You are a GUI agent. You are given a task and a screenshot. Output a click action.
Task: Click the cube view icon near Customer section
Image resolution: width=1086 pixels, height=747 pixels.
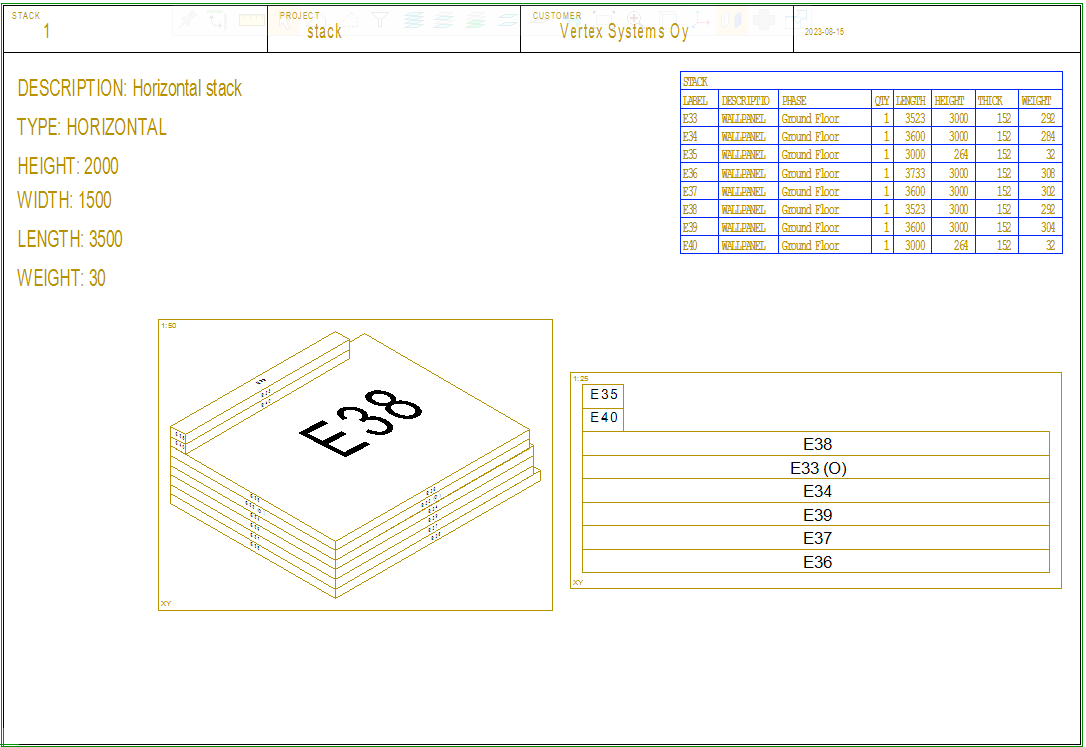point(666,18)
